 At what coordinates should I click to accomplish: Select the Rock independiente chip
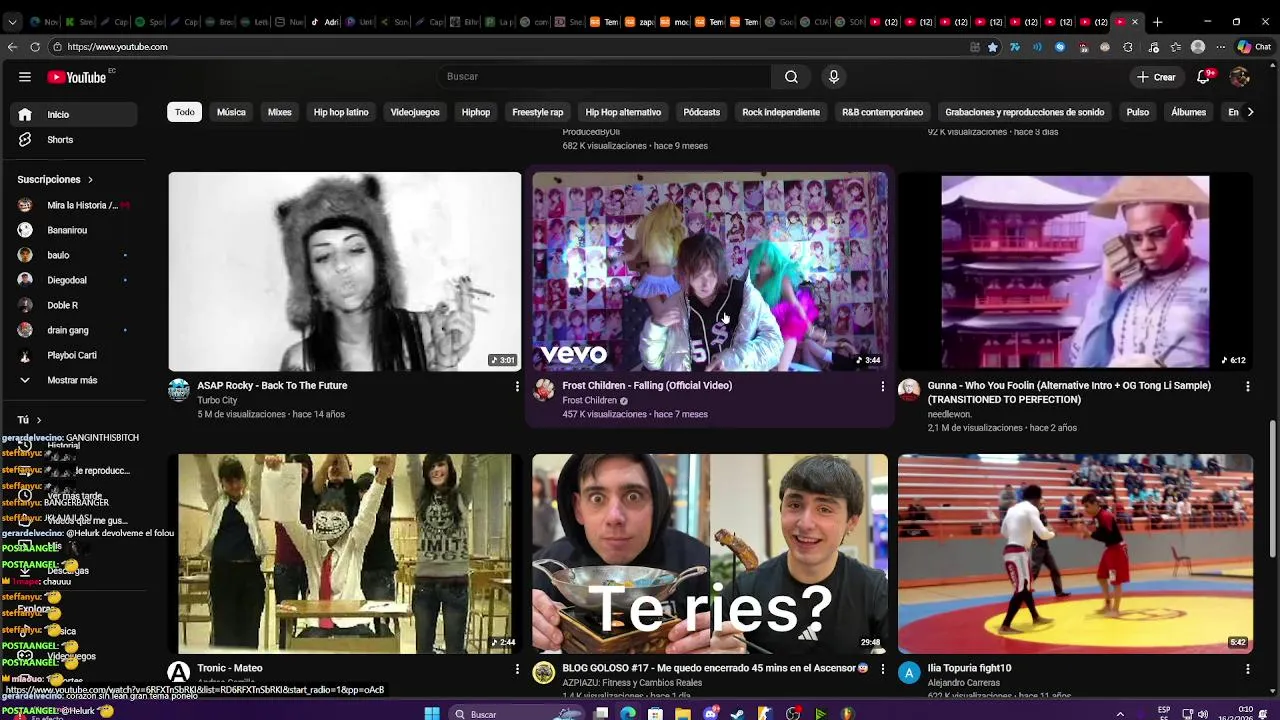(x=781, y=112)
